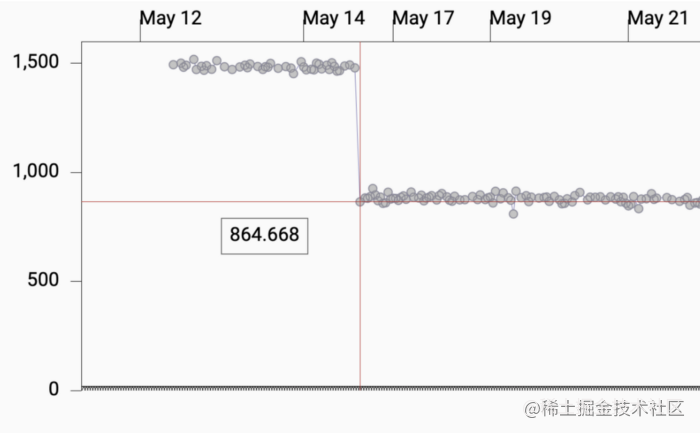Click the data point at the crosshair intersection
700x433 pixels.
tap(360, 202)
